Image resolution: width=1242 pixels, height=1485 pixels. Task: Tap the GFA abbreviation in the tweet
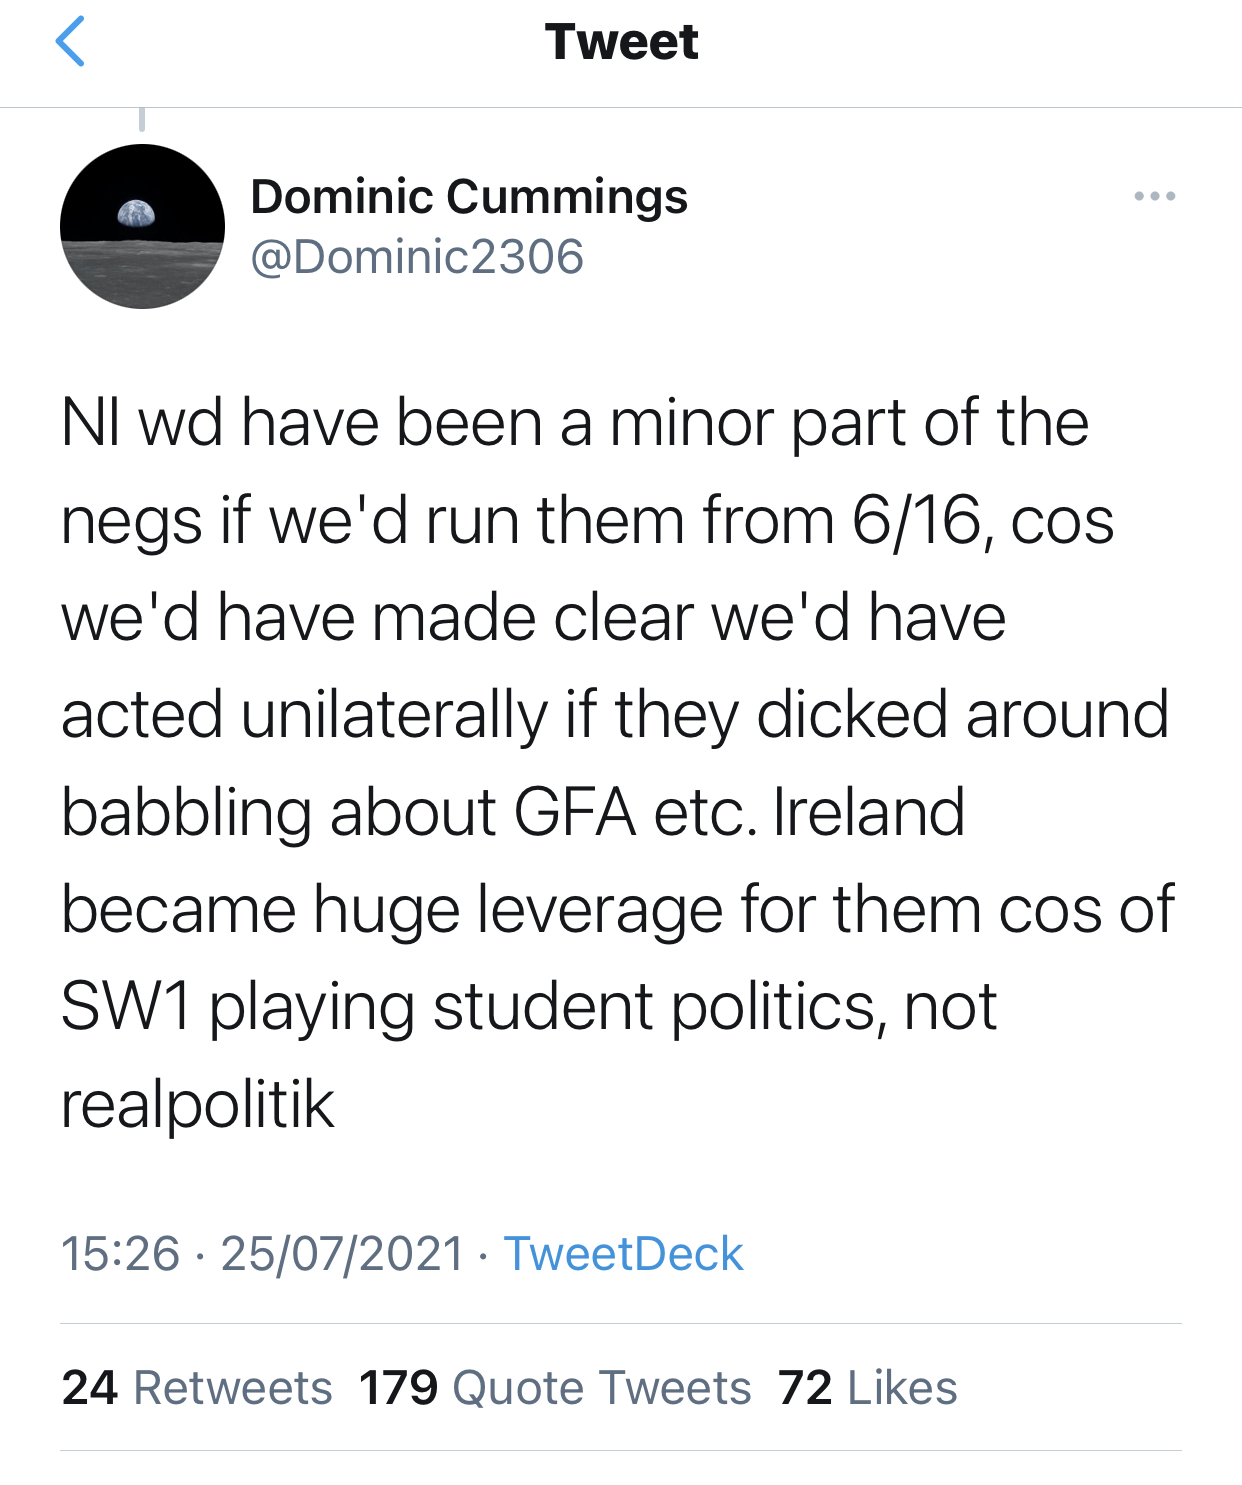point(575,812)
